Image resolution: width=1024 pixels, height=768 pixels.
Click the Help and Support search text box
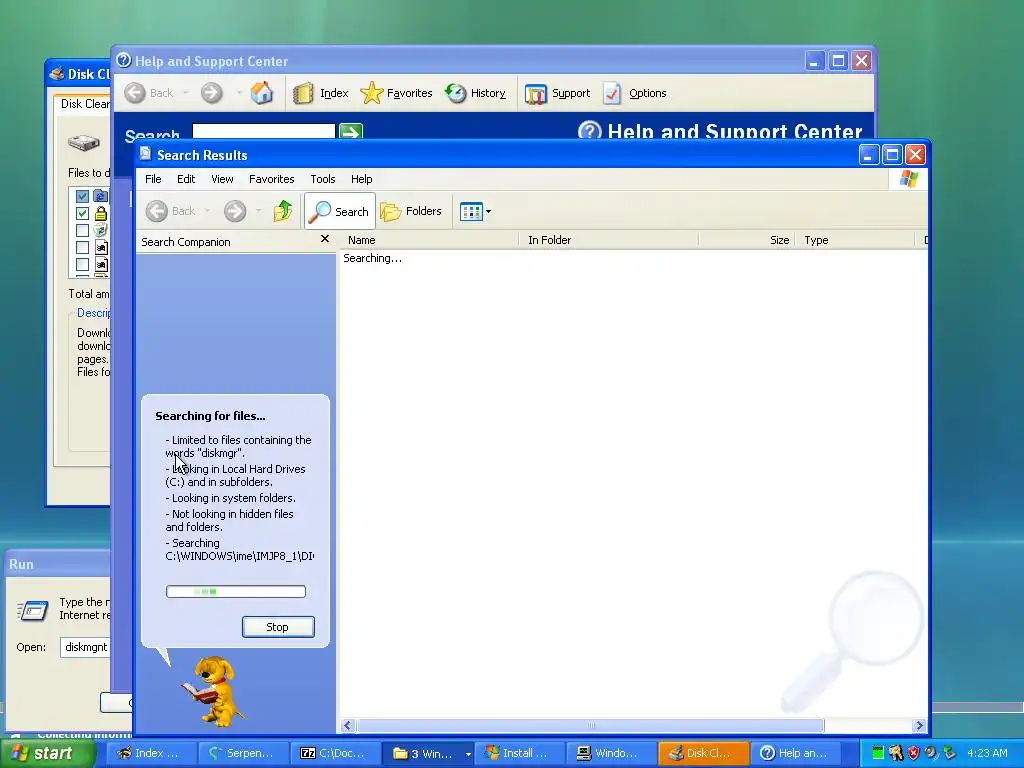tap(264, 131)
